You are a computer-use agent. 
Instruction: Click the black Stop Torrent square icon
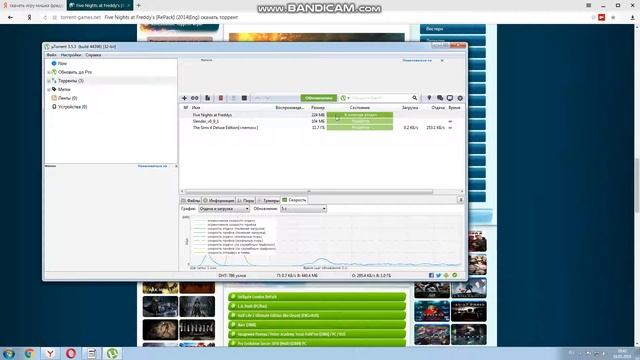pyautogui.click(x=244, y=98)
